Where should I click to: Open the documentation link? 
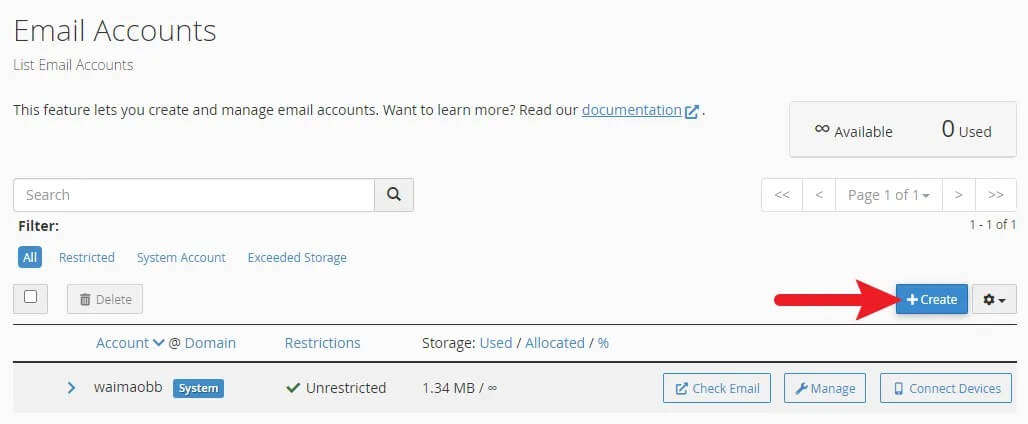click(632, 110)
